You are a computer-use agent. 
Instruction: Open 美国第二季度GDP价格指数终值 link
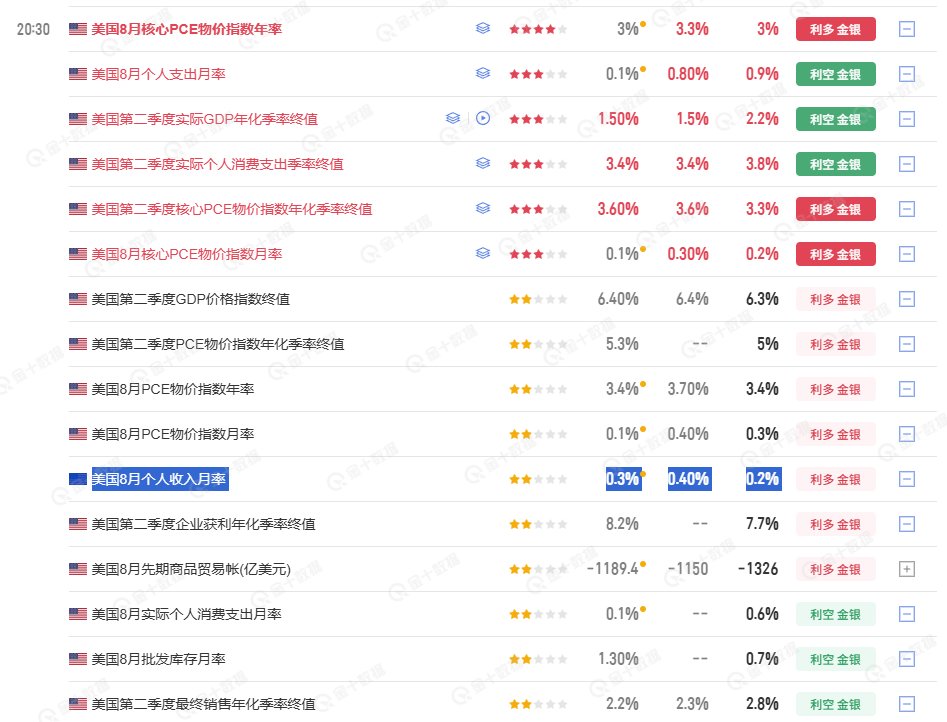coord(190,299)
